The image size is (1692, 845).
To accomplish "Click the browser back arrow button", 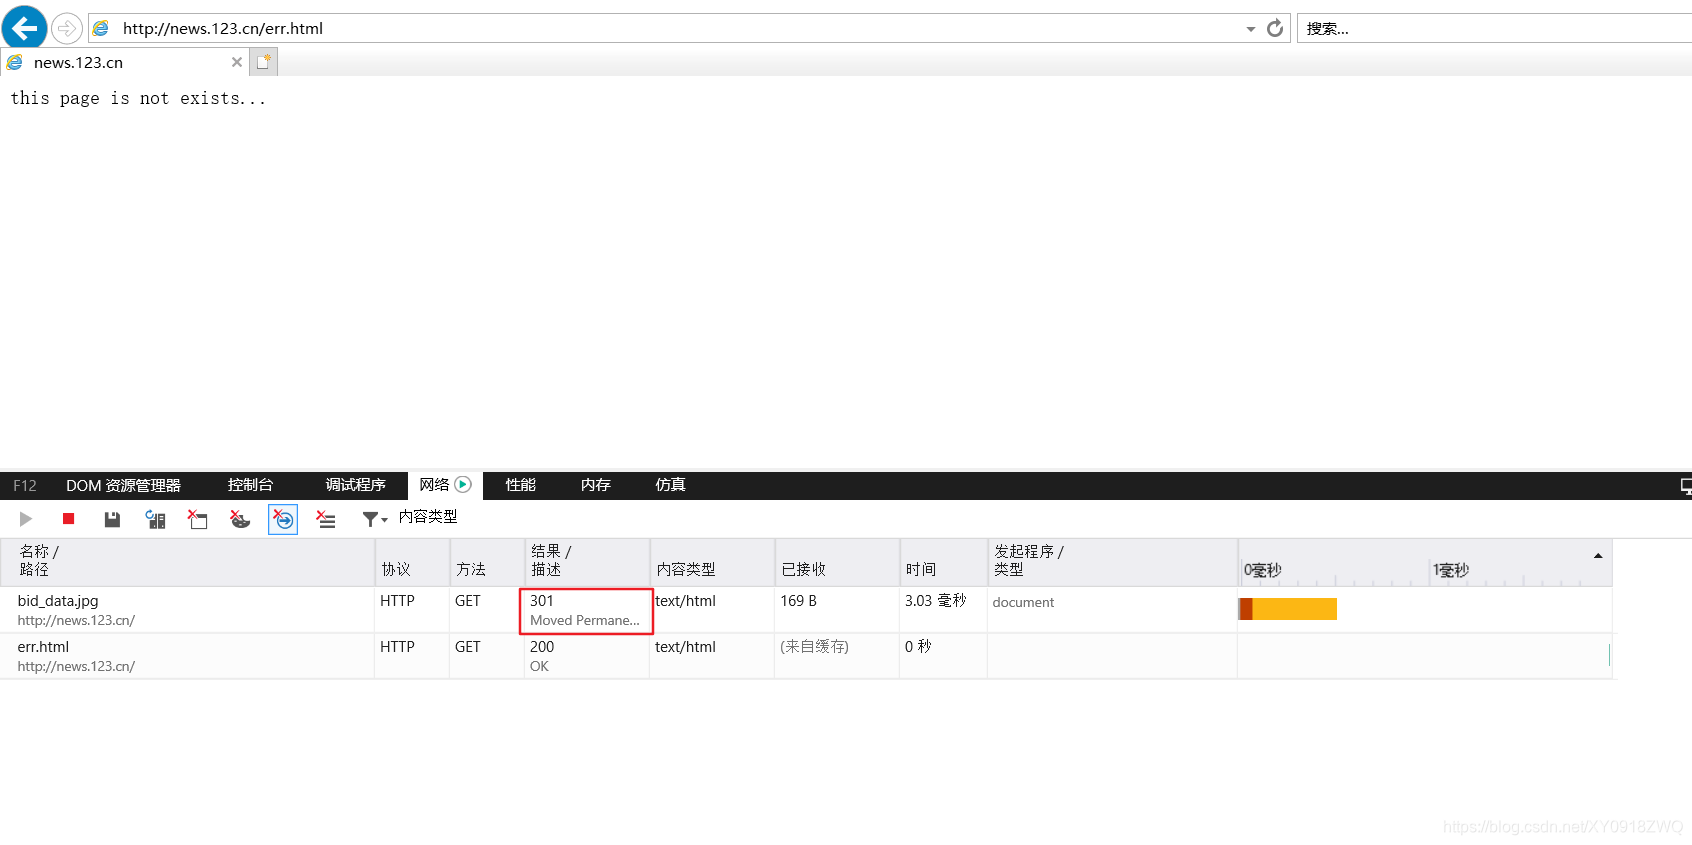I will pos(24,28).
